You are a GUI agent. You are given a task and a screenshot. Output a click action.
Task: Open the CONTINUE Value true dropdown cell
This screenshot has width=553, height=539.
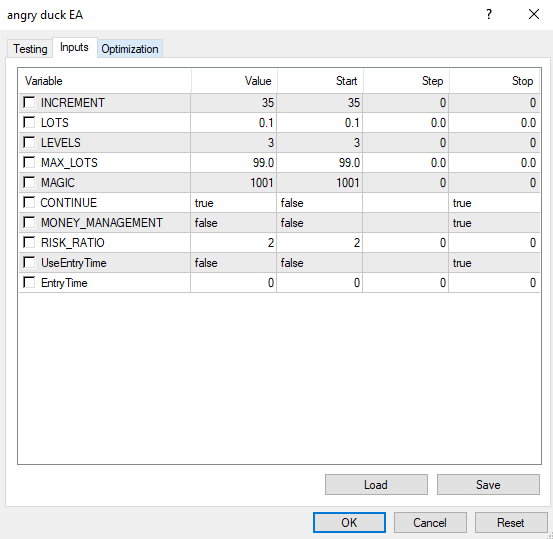click(x=233, y=202)
